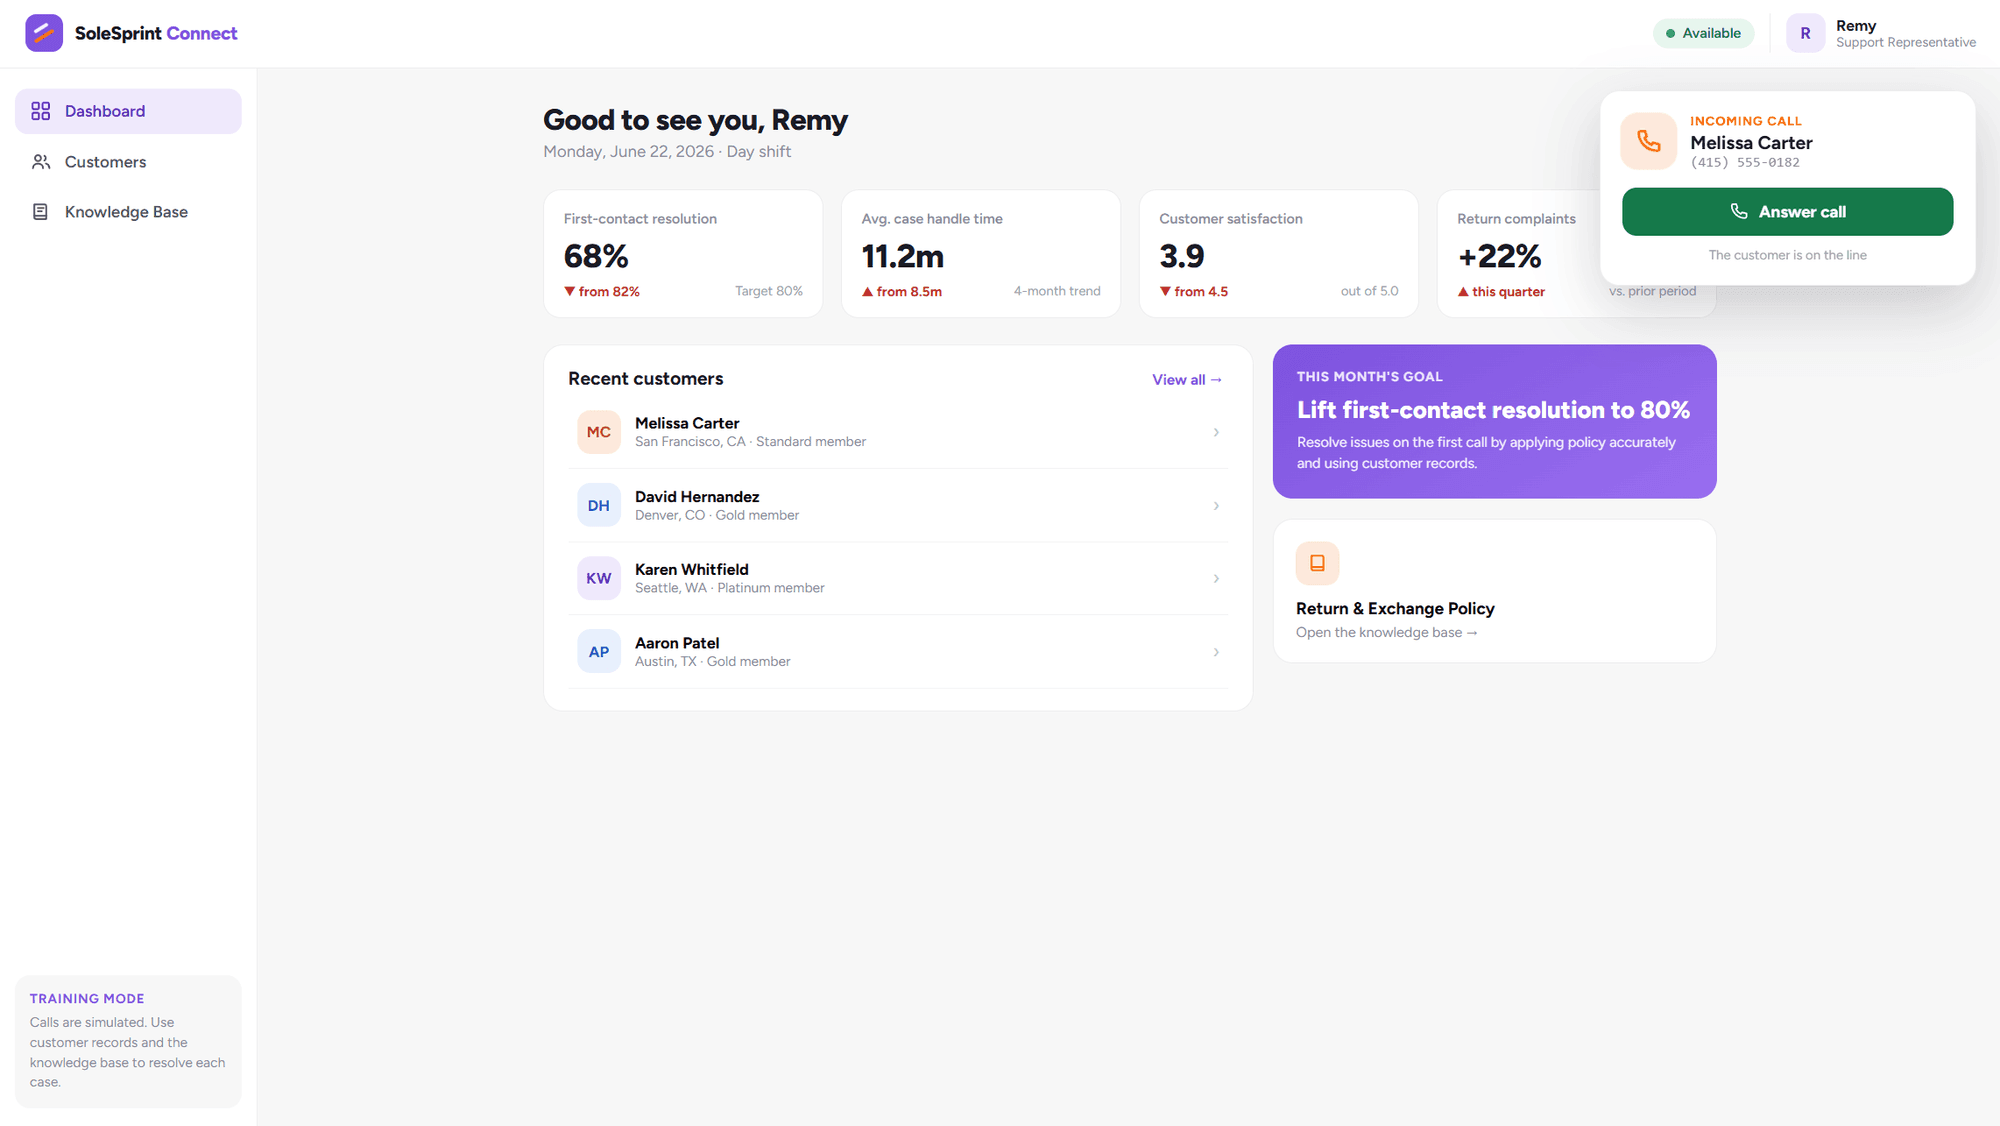
Task: Click the orange book icon above Return & Exchange Policy
Action: [x=1317, y=563]
